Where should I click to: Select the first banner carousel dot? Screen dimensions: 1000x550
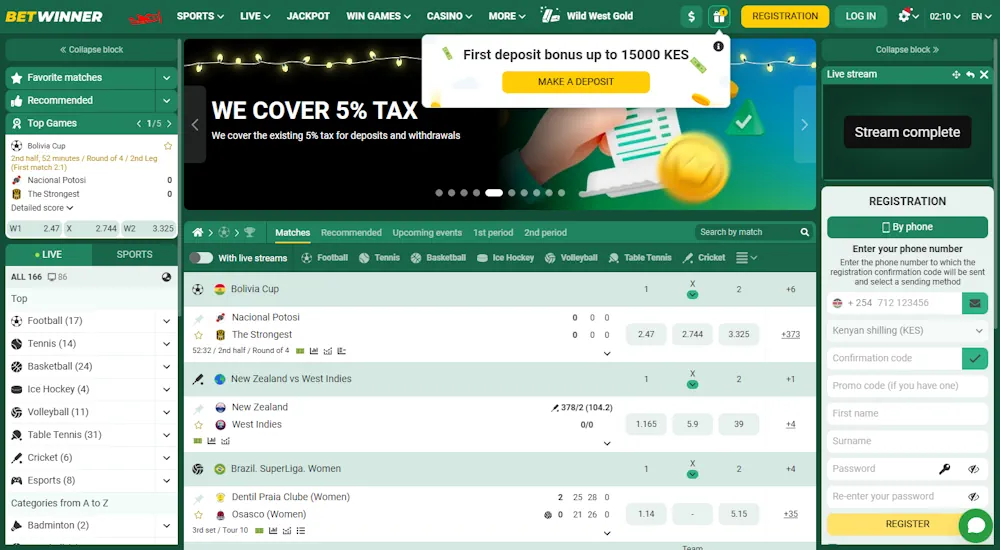(x=439, y=193)
